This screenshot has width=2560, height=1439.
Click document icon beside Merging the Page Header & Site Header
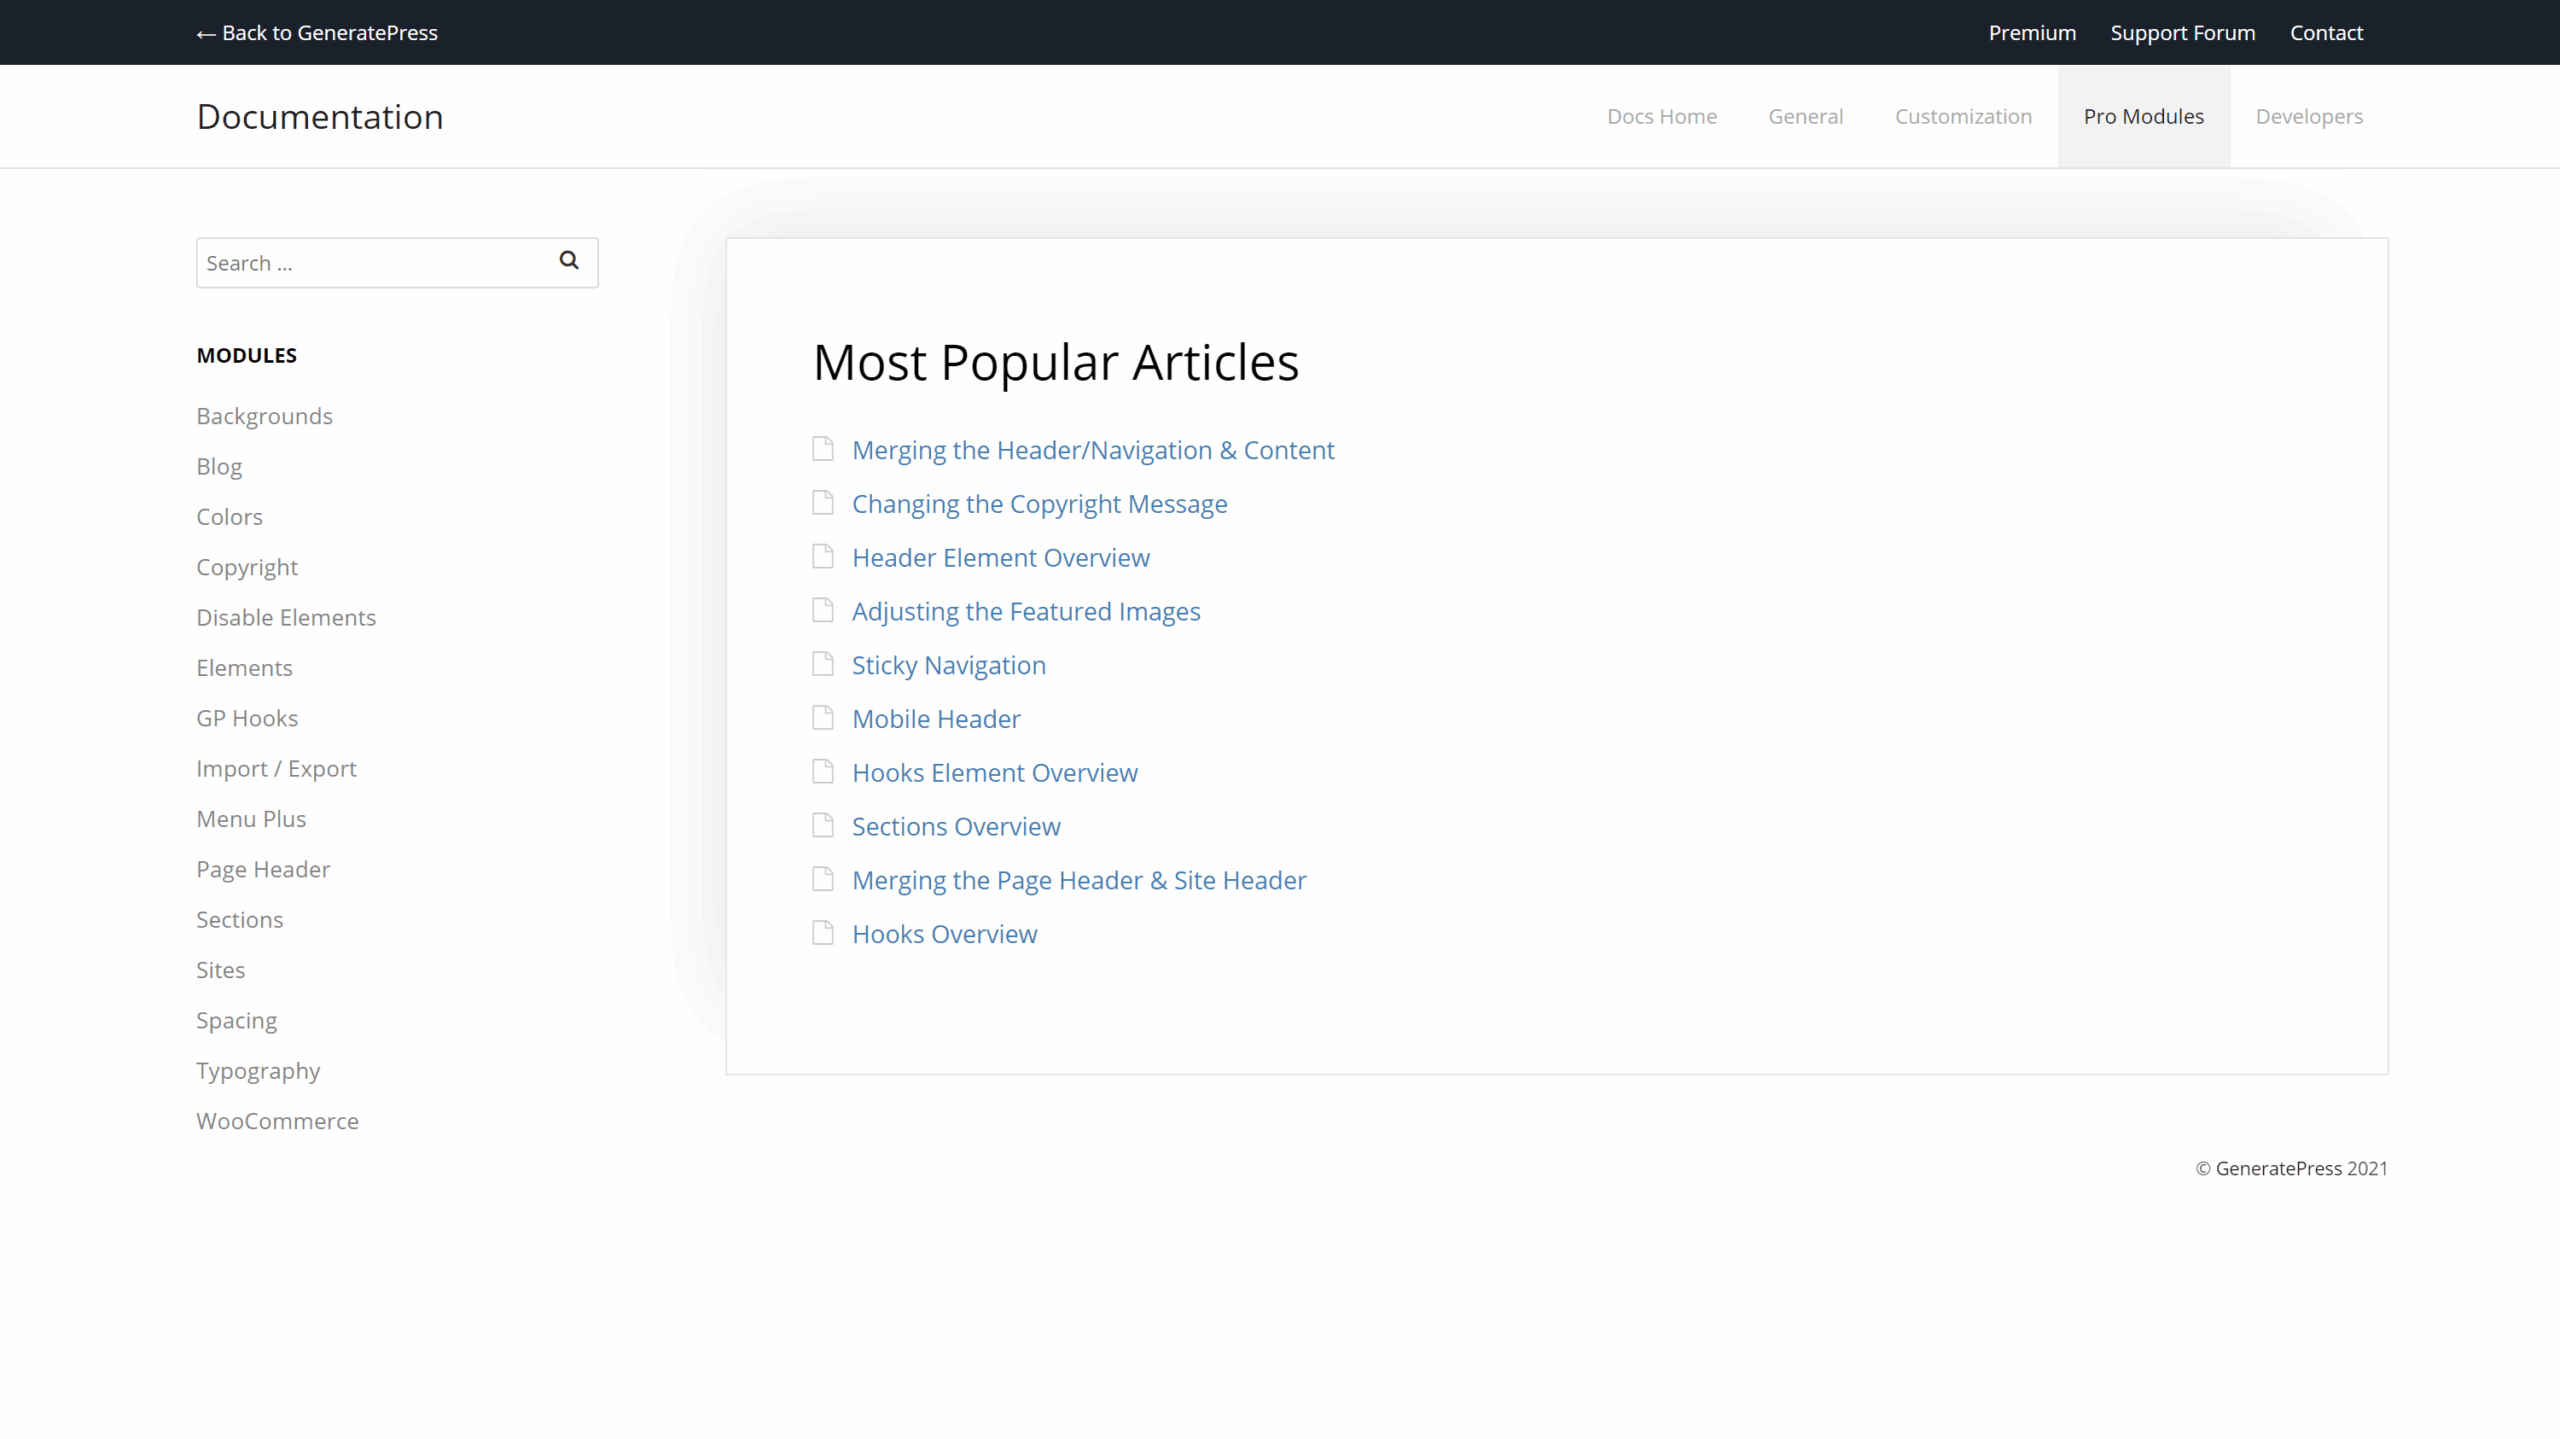[x=823, y=880]
